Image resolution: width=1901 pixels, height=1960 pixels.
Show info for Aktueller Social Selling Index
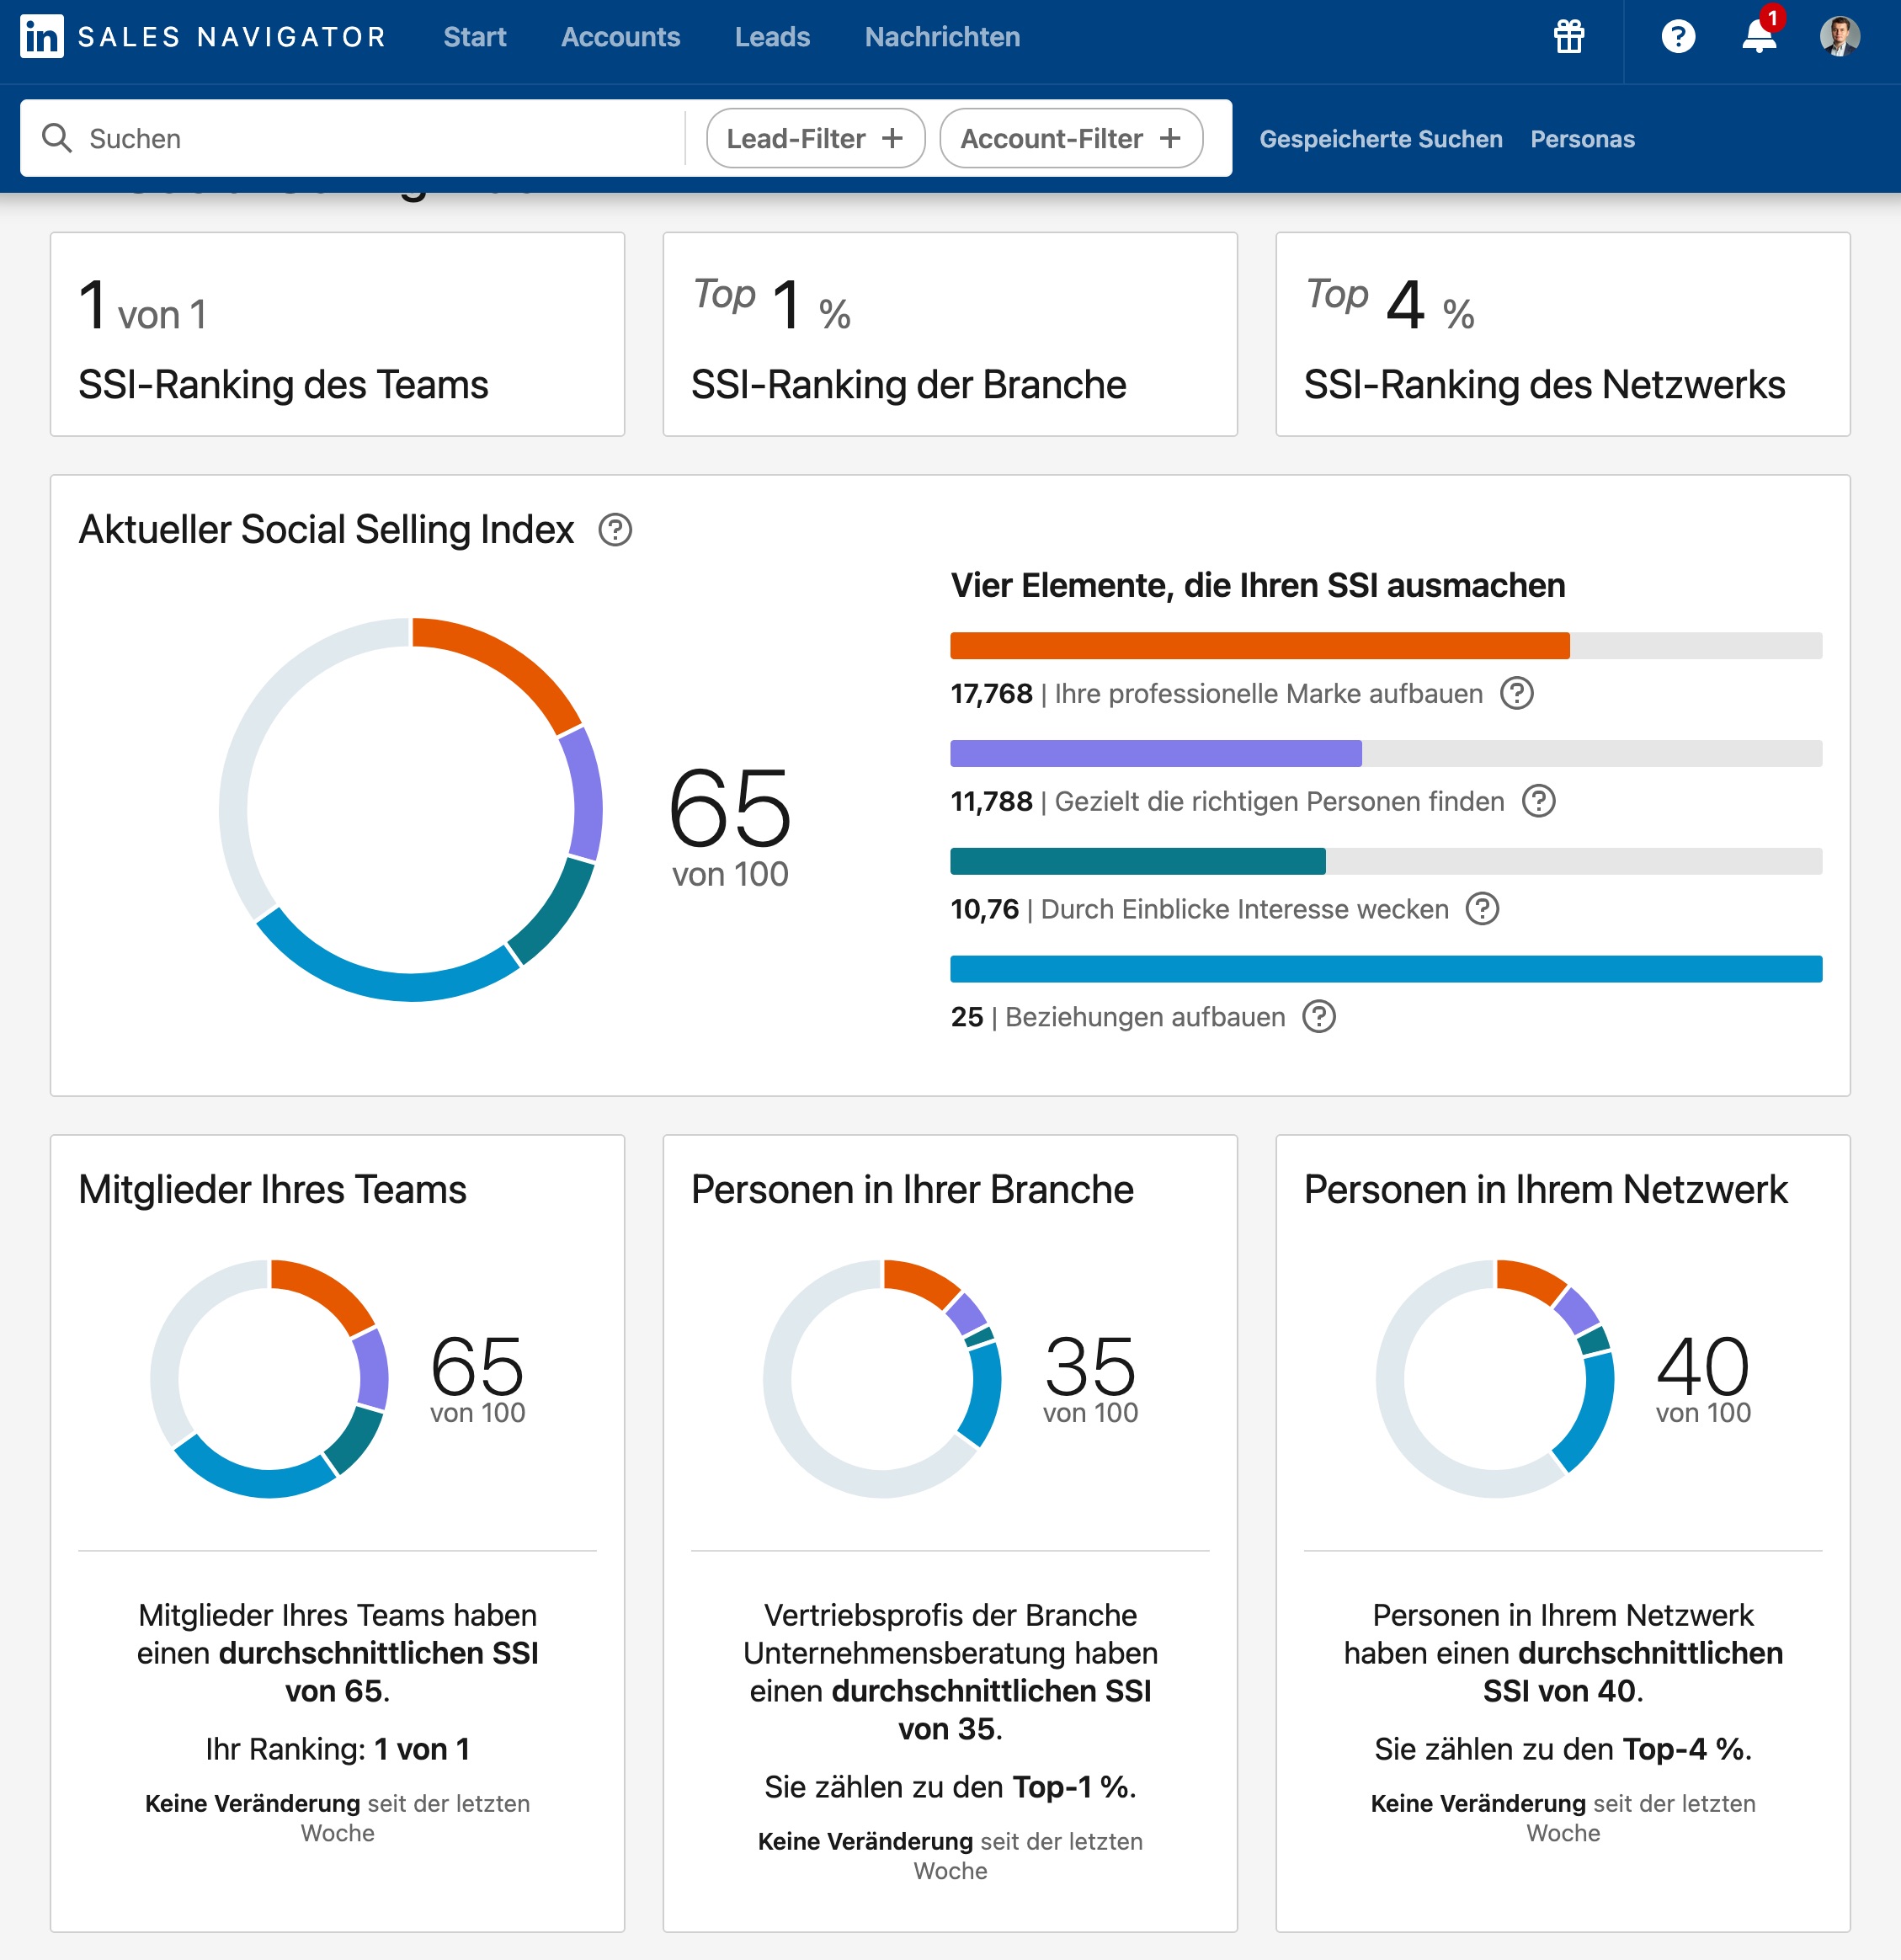[x=615, y=530]
